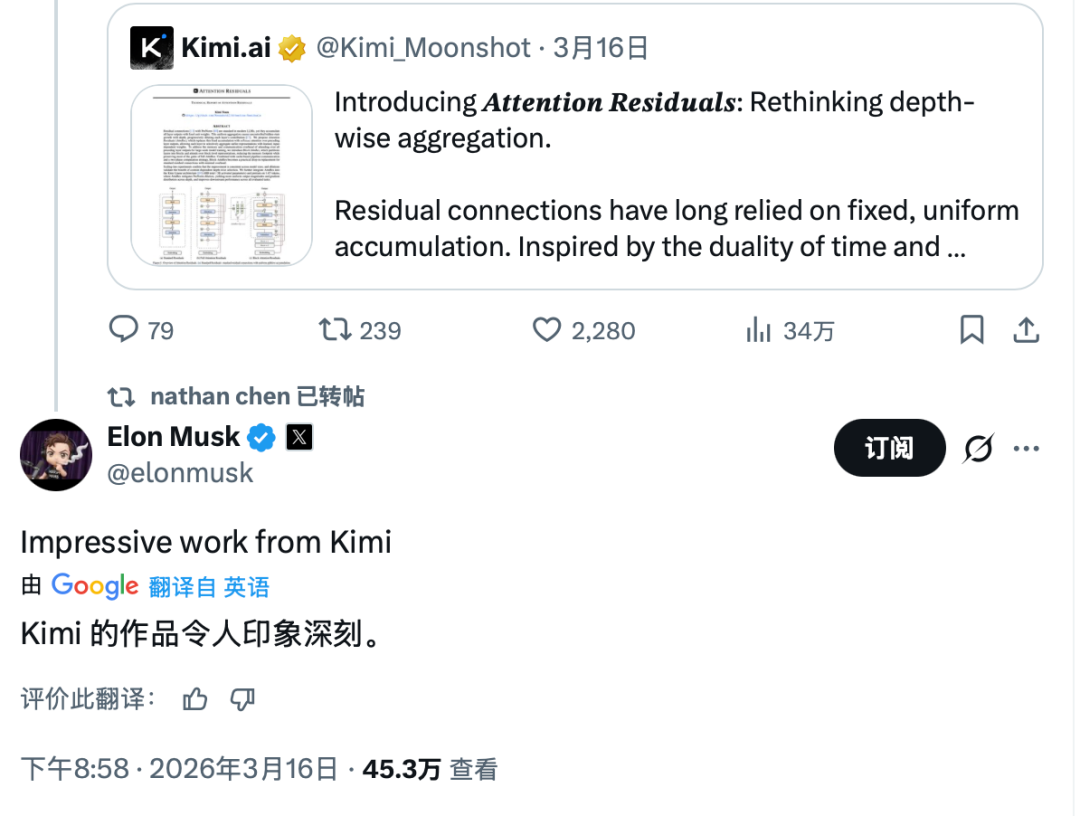Open Elon Musk's profile avatar
The height and width of the screenshot is (816, 1080).
pos(56,455)
